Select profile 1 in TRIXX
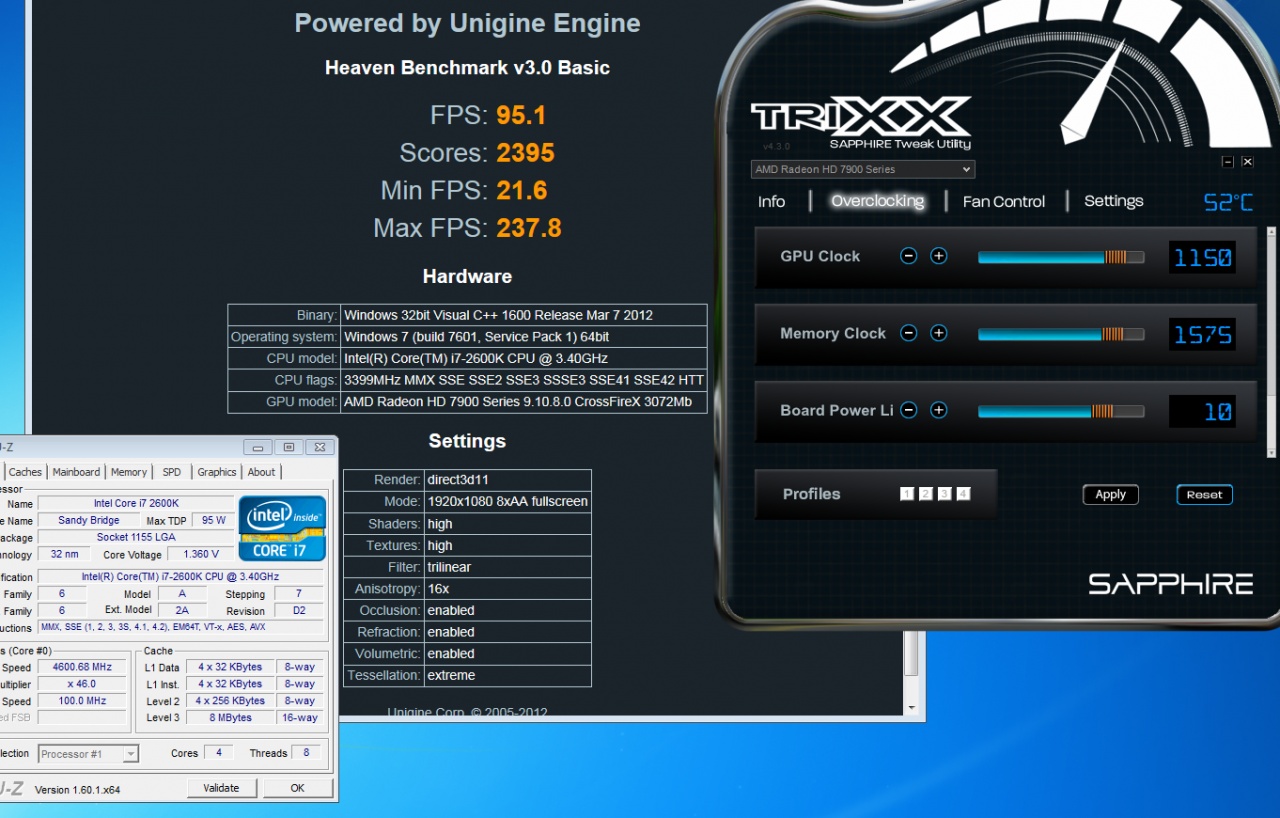Screen dimensions: 1280x818 tap(907, 494)
